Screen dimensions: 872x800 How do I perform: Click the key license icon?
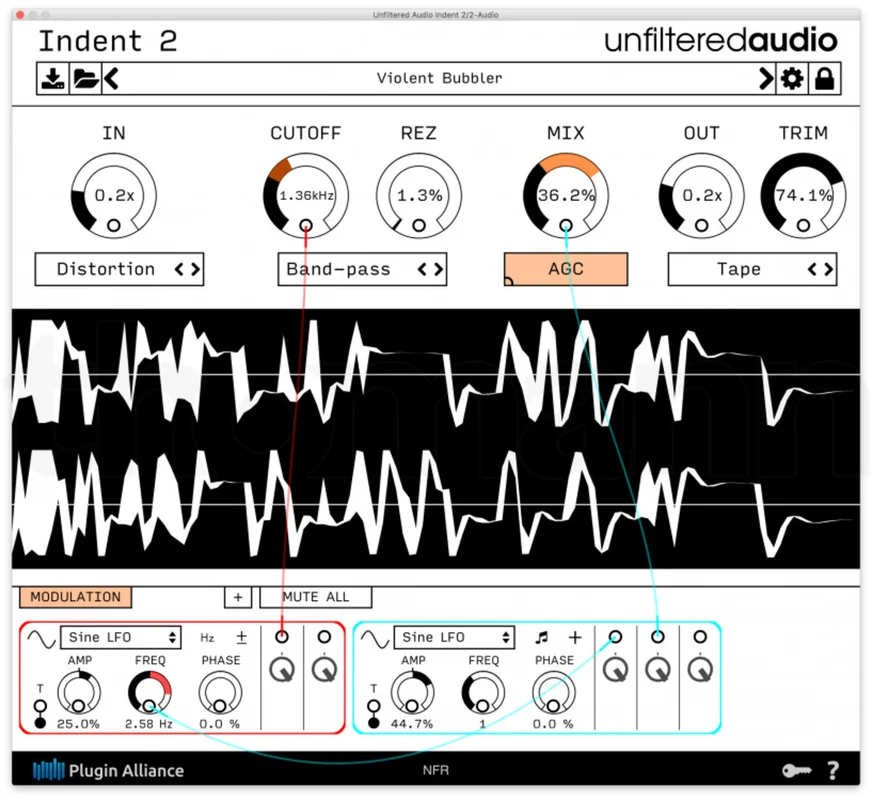point(796,771)
